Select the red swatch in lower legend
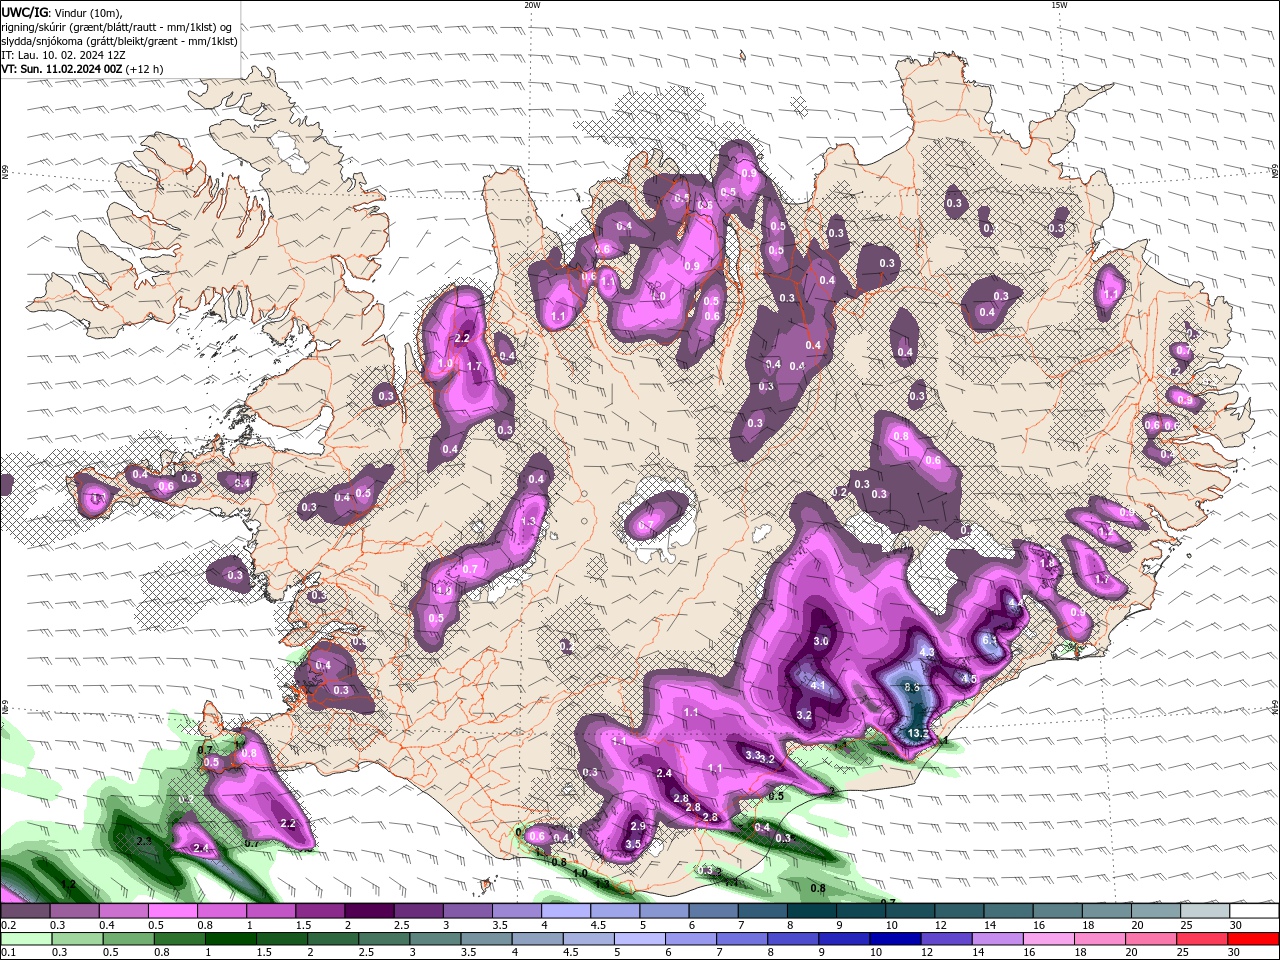This screenshot has width=1280, height=960. pyautogui.click(x=1253, y=939)
